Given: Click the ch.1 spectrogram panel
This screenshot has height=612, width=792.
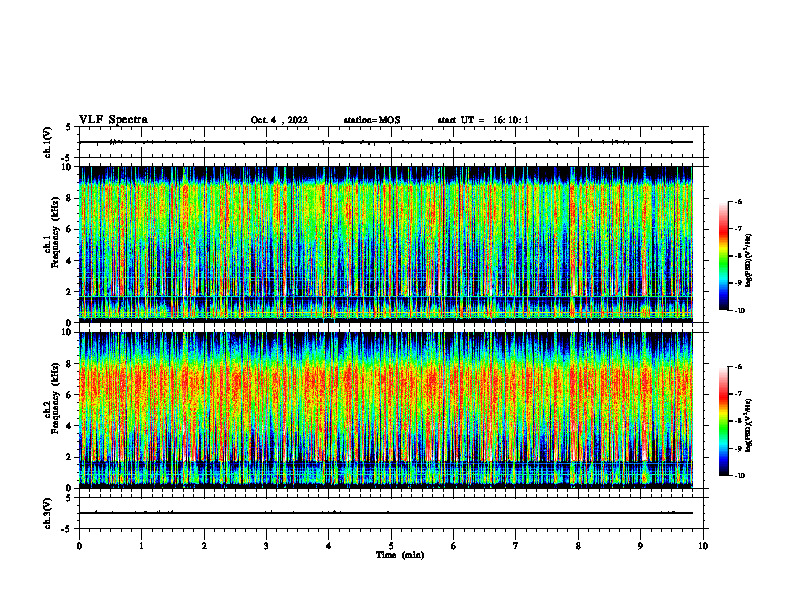Looking at the screenshot, I should point(385,244).
